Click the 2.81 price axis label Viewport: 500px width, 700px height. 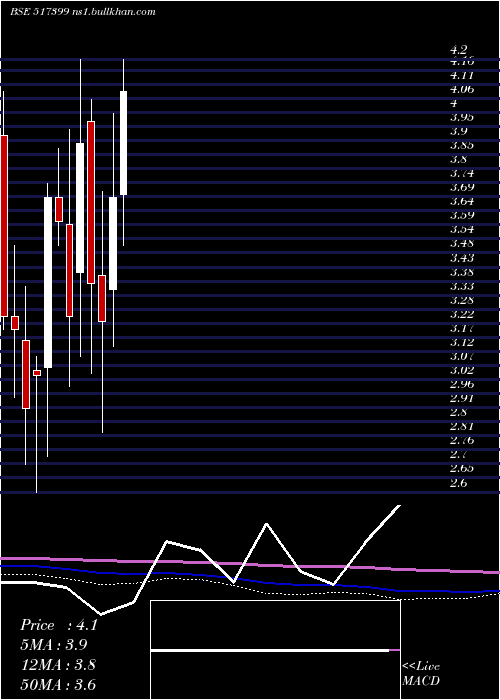[x=462, y=426]
